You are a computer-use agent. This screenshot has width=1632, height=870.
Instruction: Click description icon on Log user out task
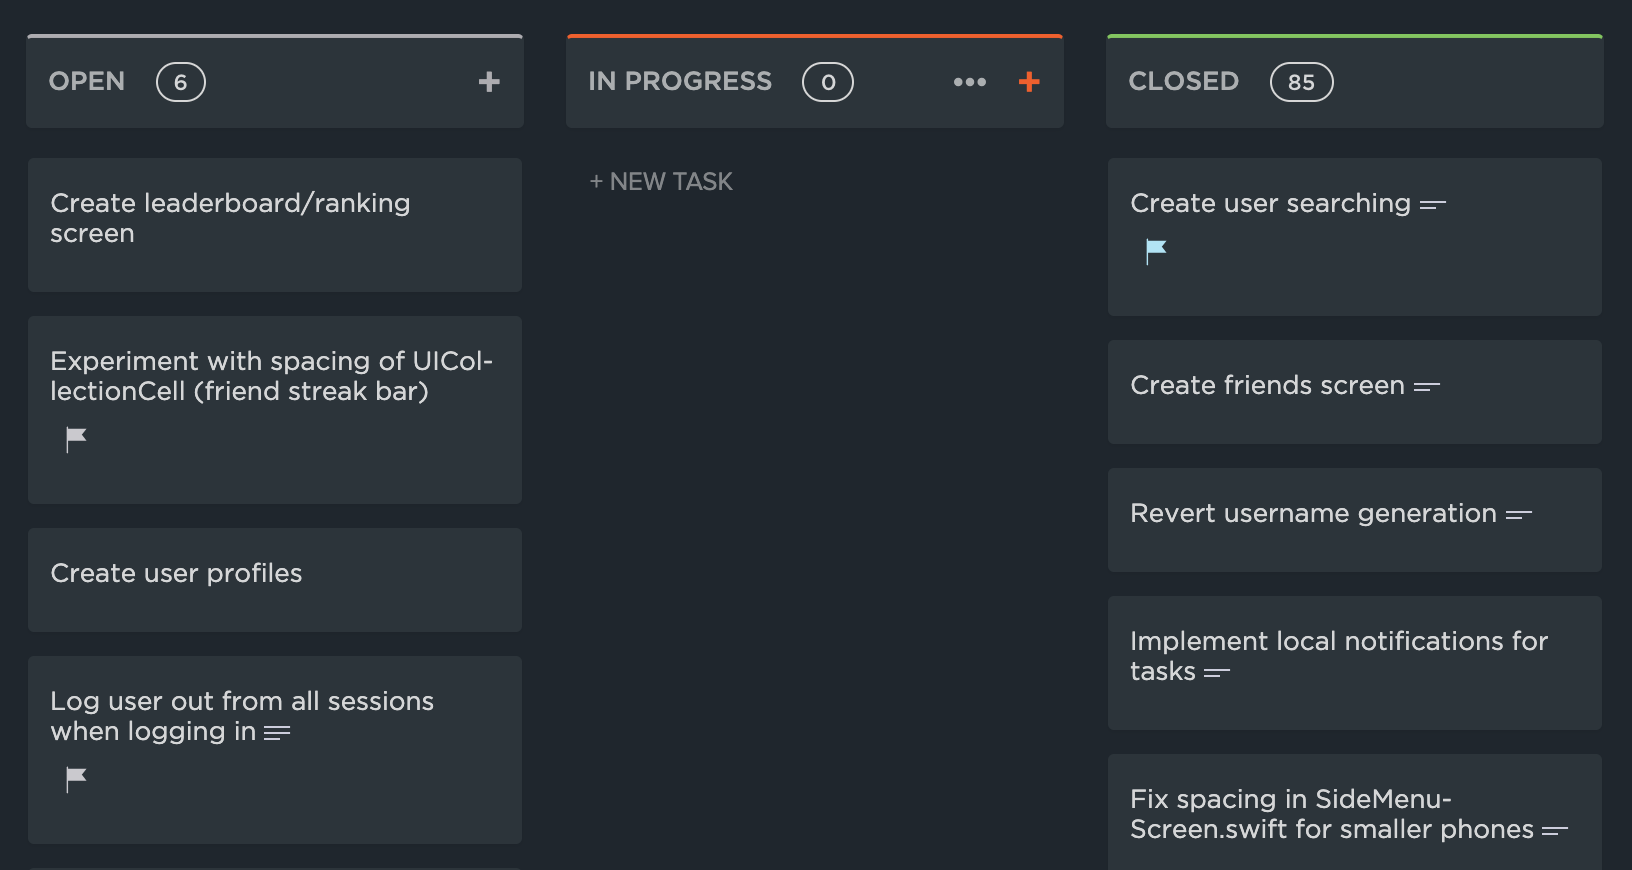(x=277, y=733)
